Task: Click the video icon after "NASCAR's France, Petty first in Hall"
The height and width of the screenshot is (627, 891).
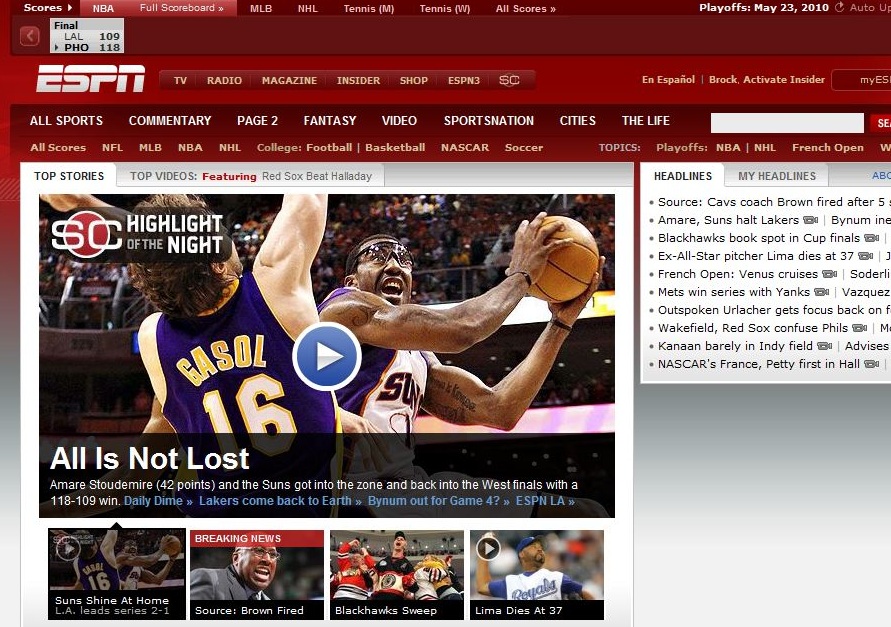Action: (871, 364)
